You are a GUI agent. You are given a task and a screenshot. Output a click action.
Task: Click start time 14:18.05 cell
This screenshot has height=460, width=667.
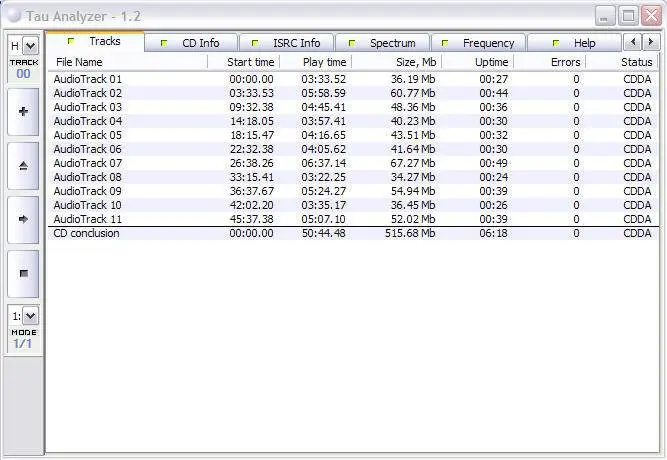(251, 121)
